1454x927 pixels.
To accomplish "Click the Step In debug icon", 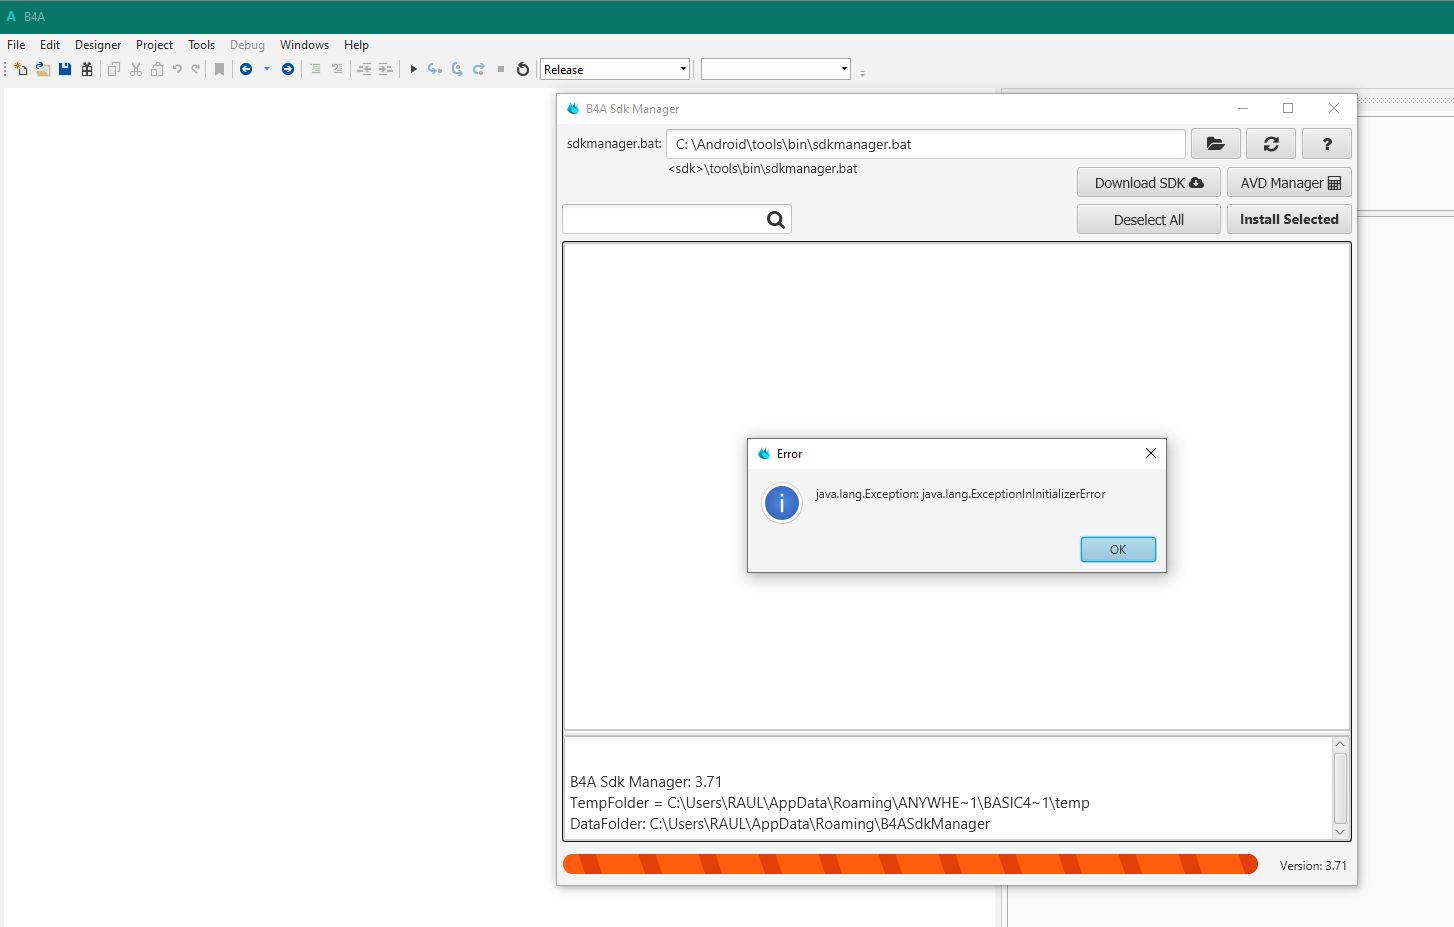I will [435, 69].
